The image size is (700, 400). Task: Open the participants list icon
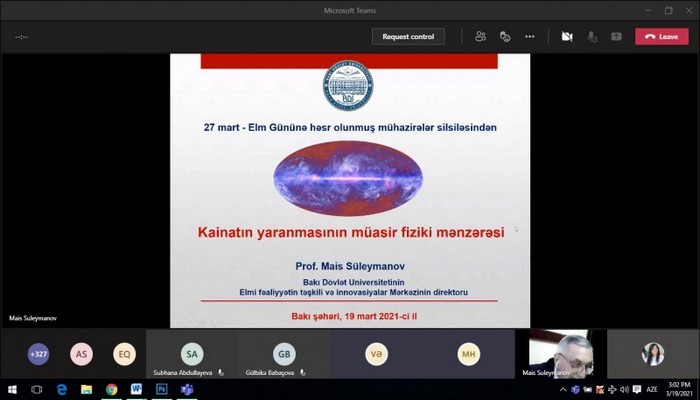(480, 36)
